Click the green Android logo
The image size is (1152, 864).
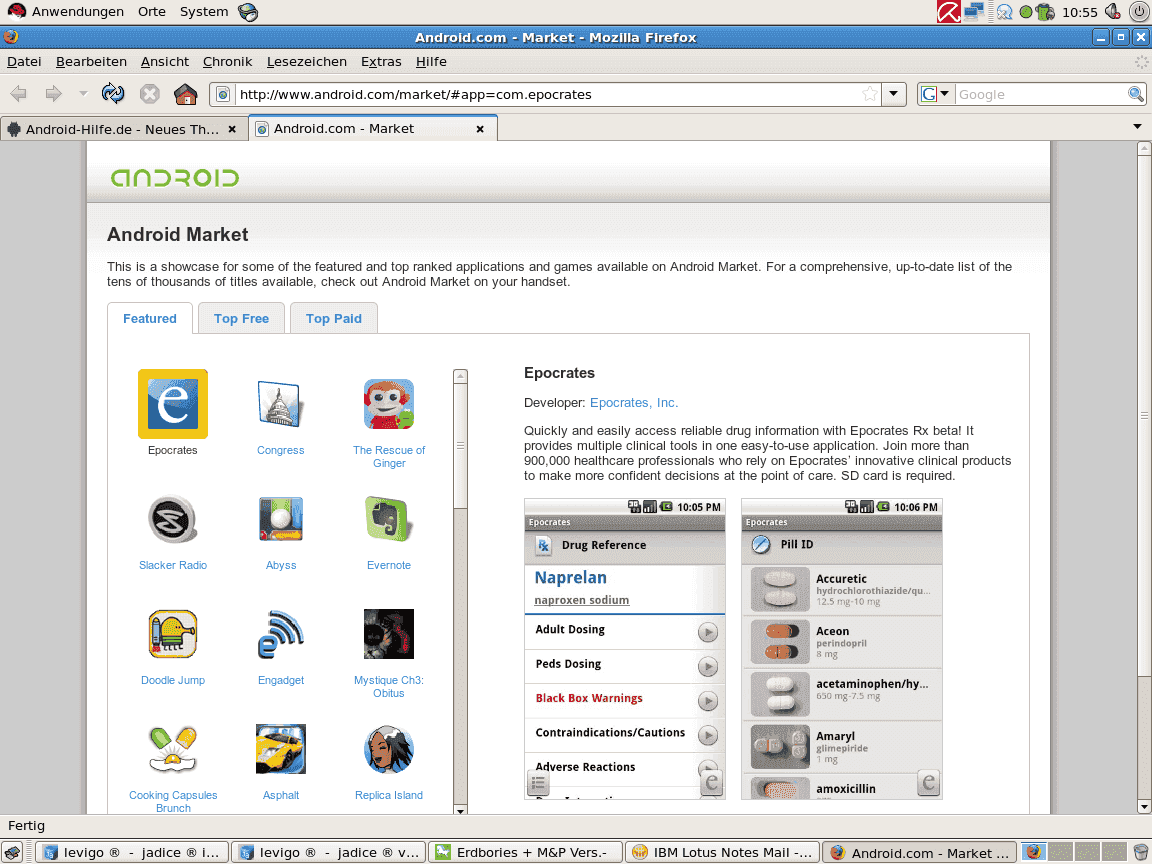[x=175, y=178]
